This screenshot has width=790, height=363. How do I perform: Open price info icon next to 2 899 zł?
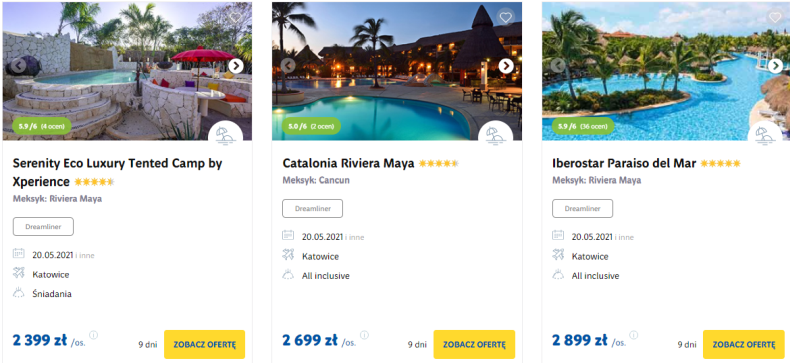[x=634, y=335]
